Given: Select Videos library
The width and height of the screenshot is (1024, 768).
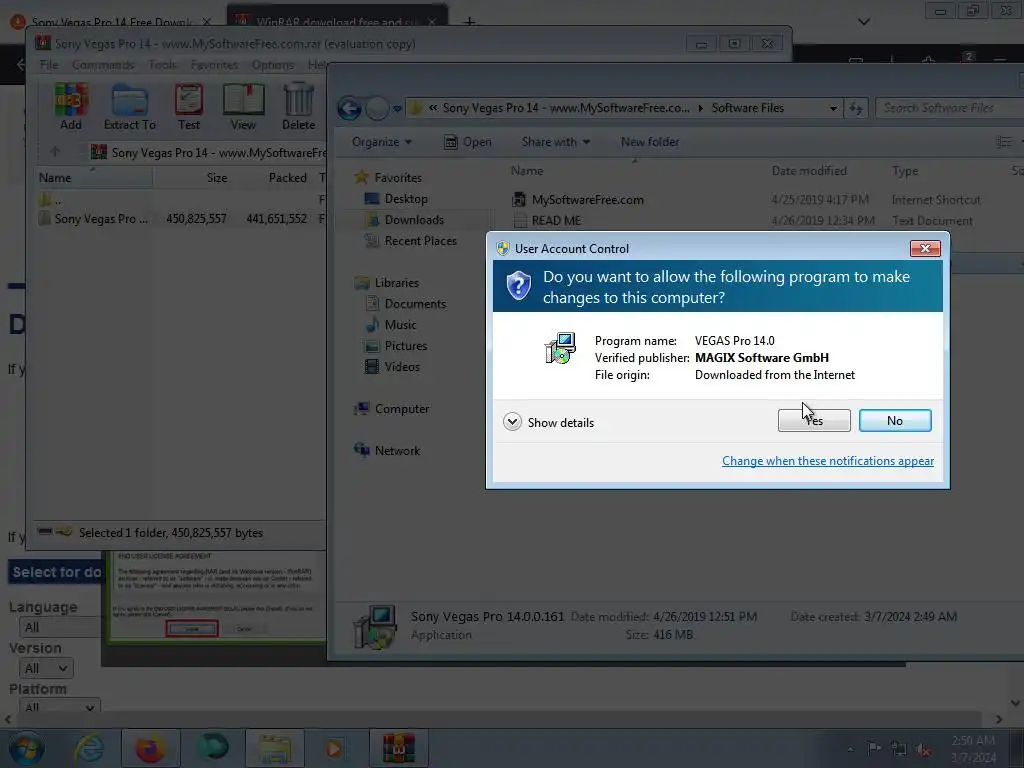Looking at the screenshot, I should (393, 366).
